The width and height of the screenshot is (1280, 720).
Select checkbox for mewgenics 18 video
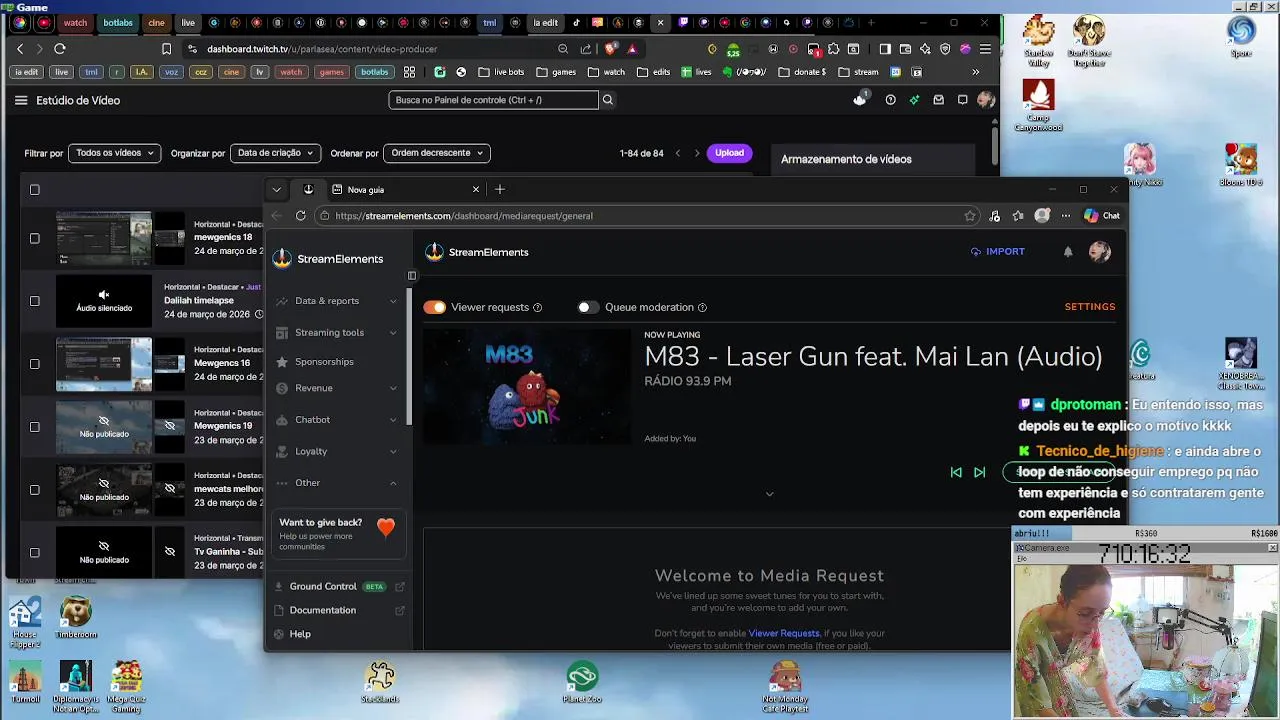point(34,238)
